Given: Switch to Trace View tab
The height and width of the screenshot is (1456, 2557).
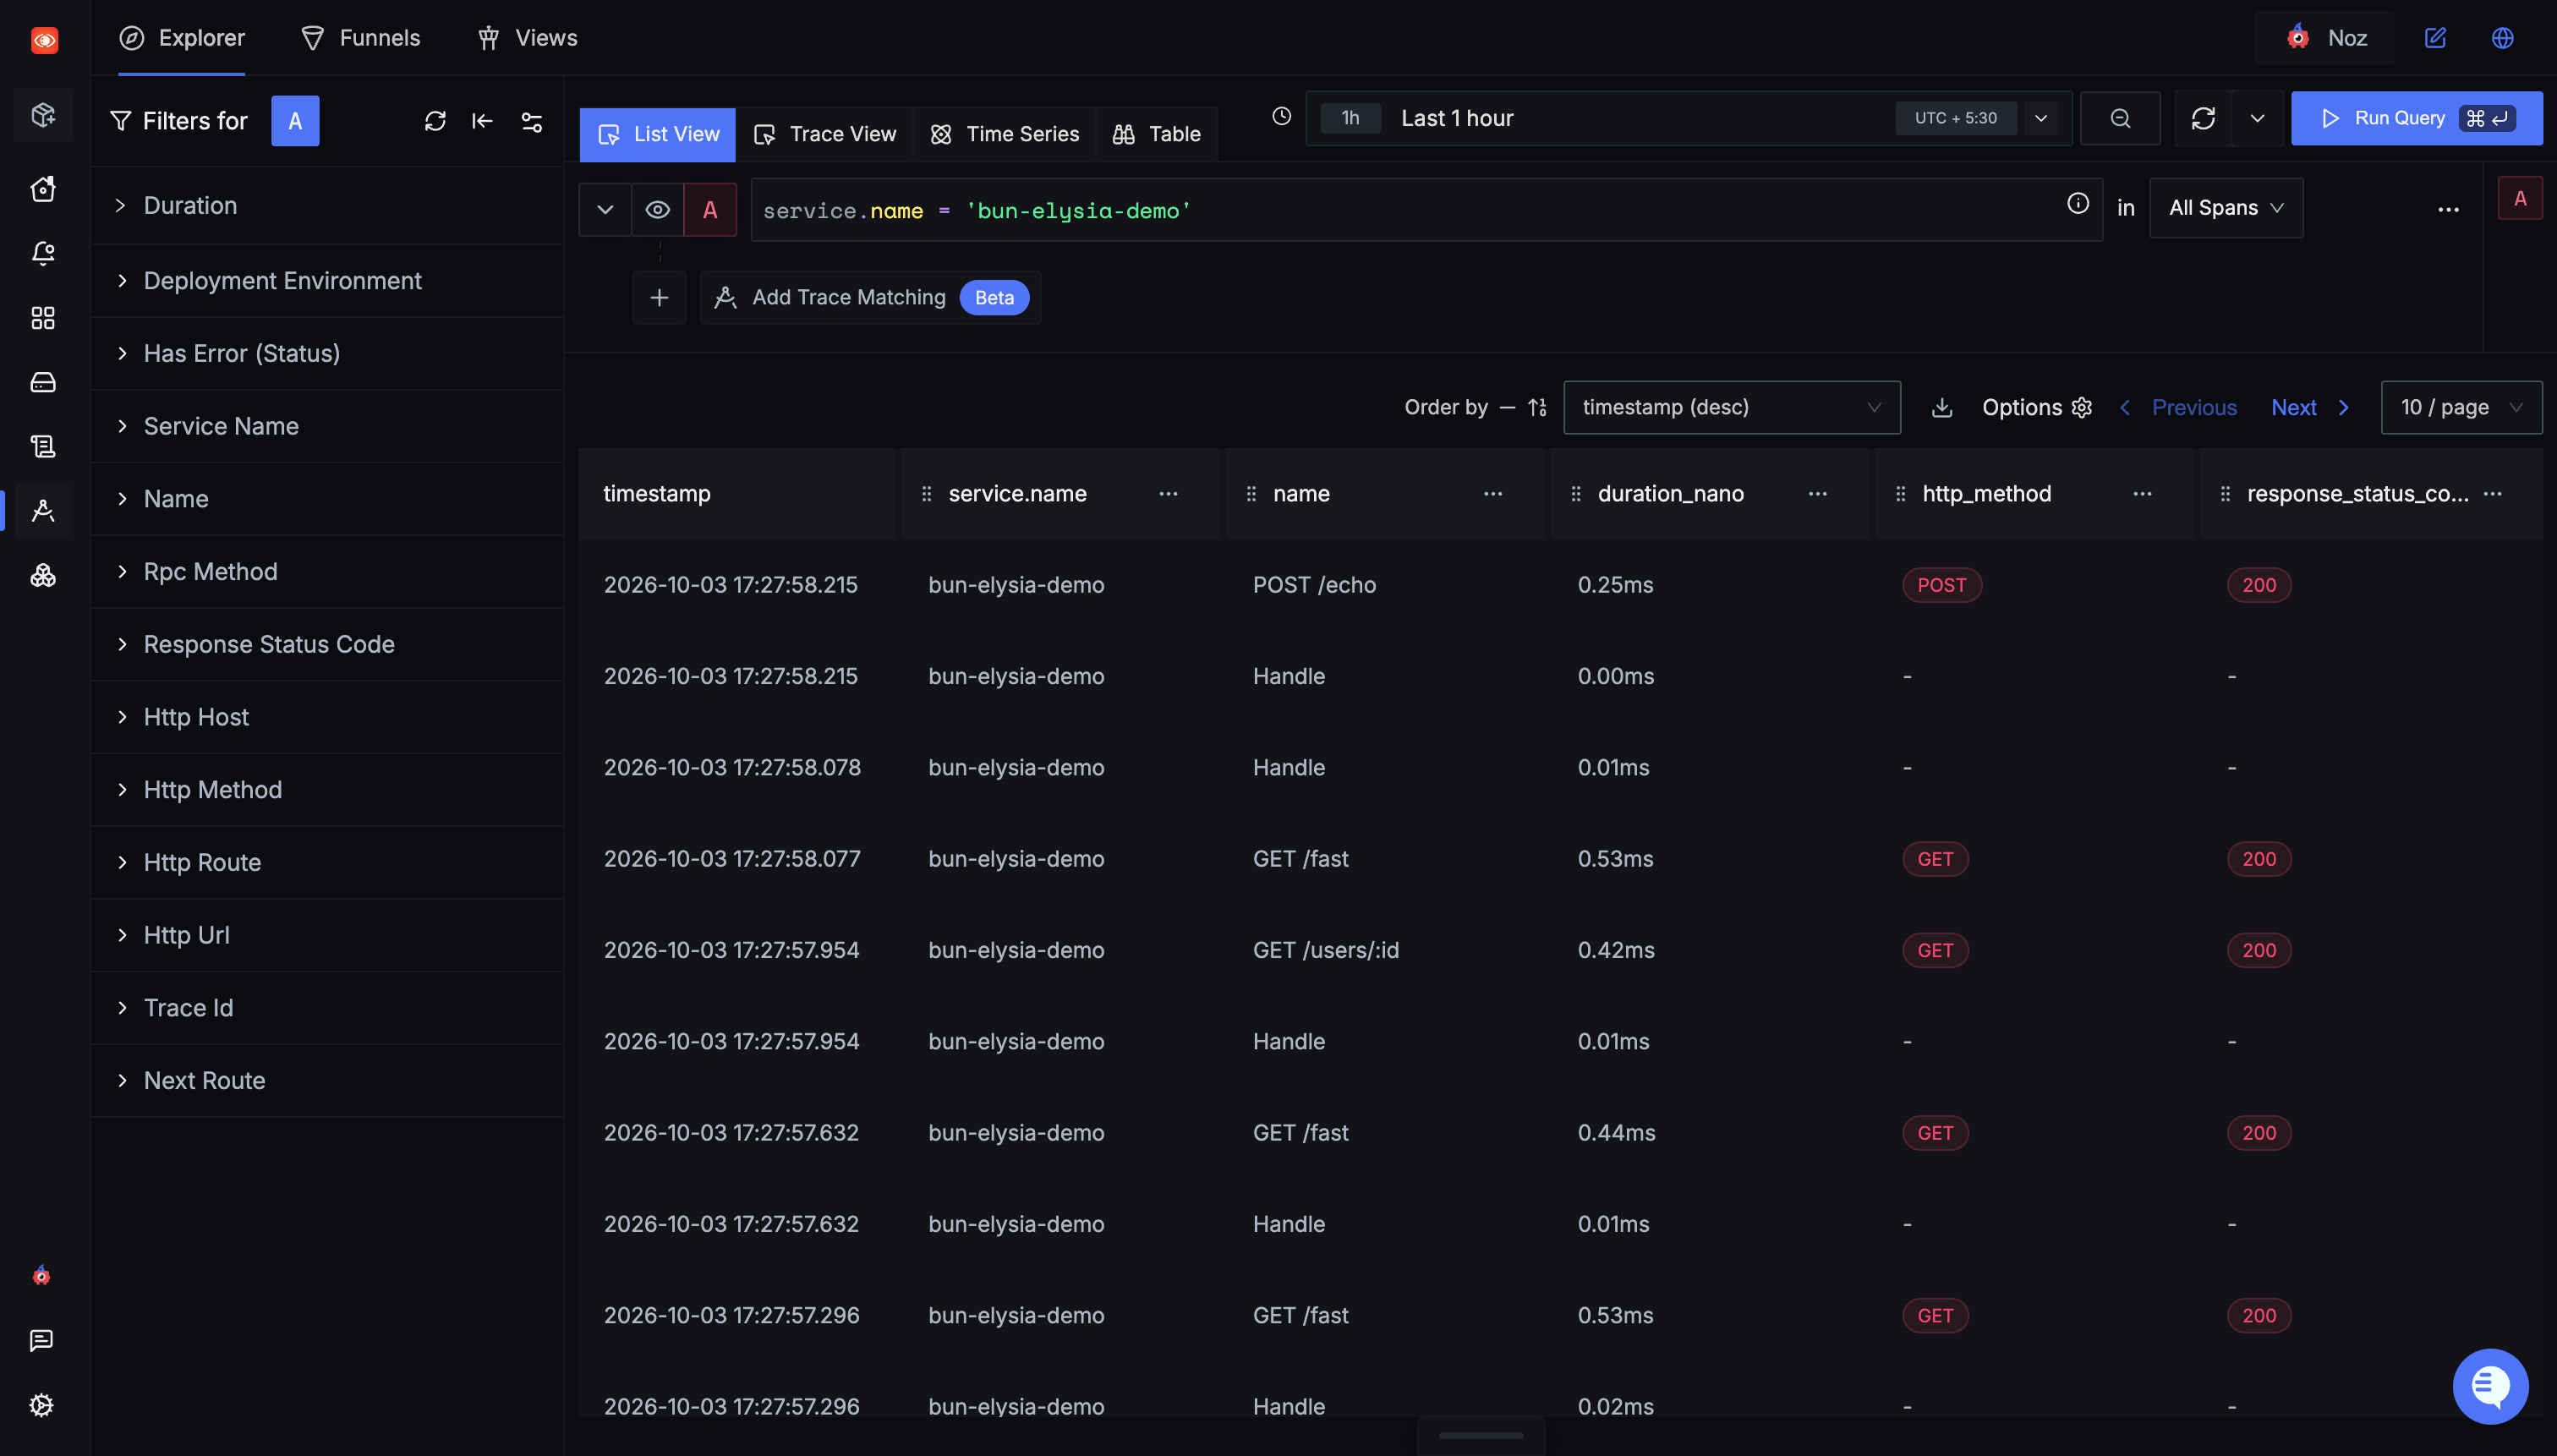Looking at the screenshot, I should pos(825,134).
